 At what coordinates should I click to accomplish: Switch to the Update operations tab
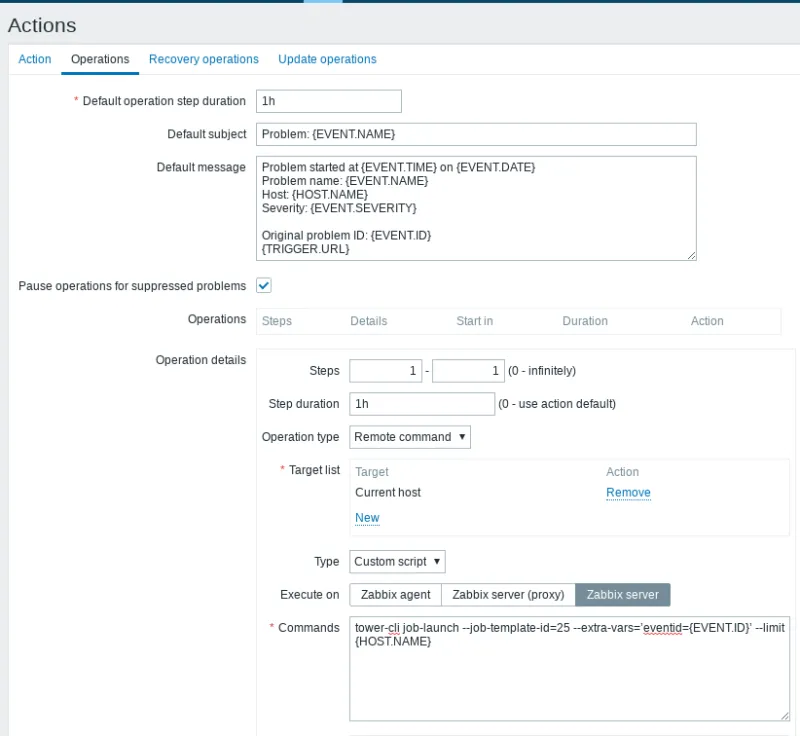[x=327, y=59]
